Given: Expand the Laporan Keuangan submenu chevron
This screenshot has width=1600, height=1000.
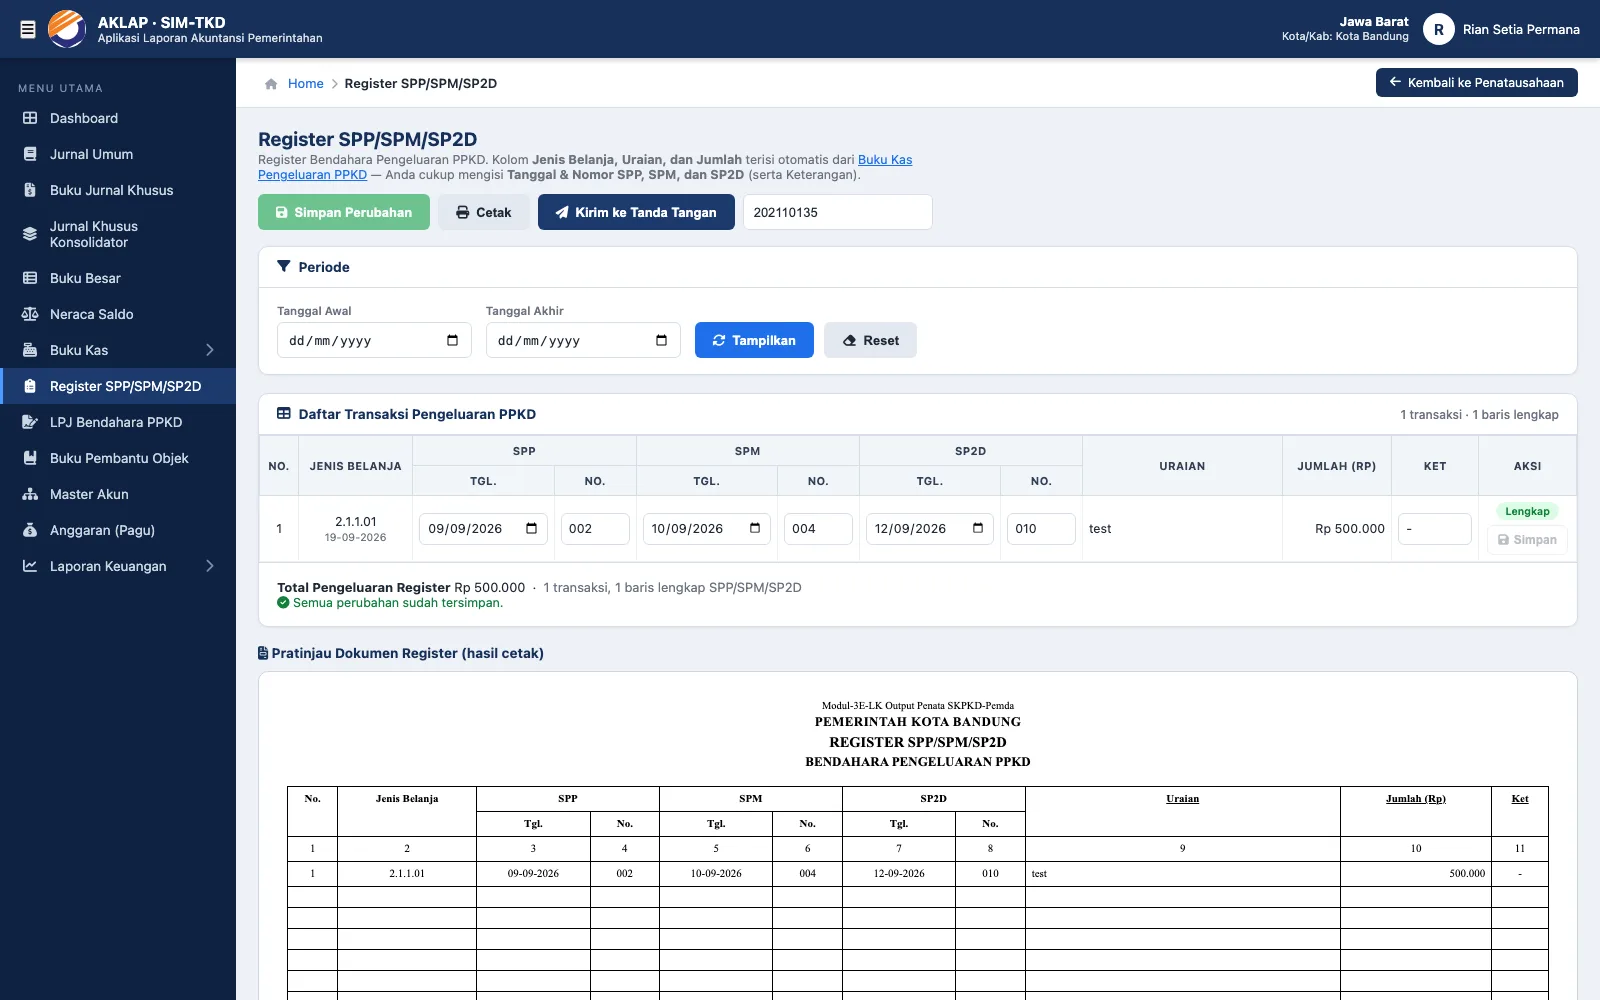Looking at the screenshot, I should click(210, 566).
